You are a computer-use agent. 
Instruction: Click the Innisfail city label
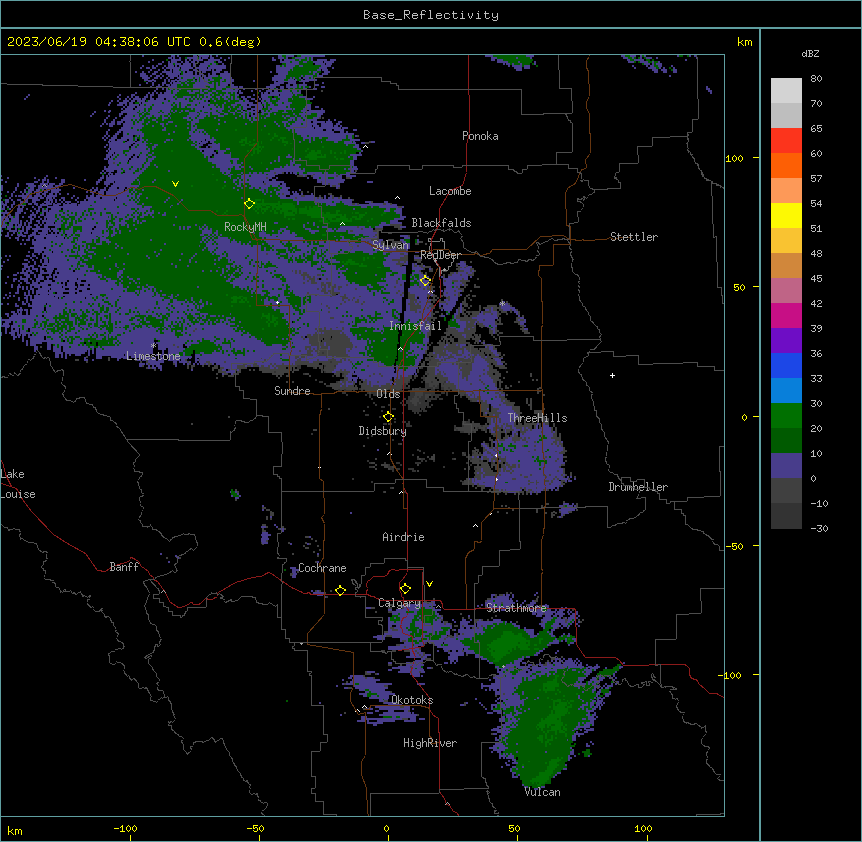(x=415, y=326)
